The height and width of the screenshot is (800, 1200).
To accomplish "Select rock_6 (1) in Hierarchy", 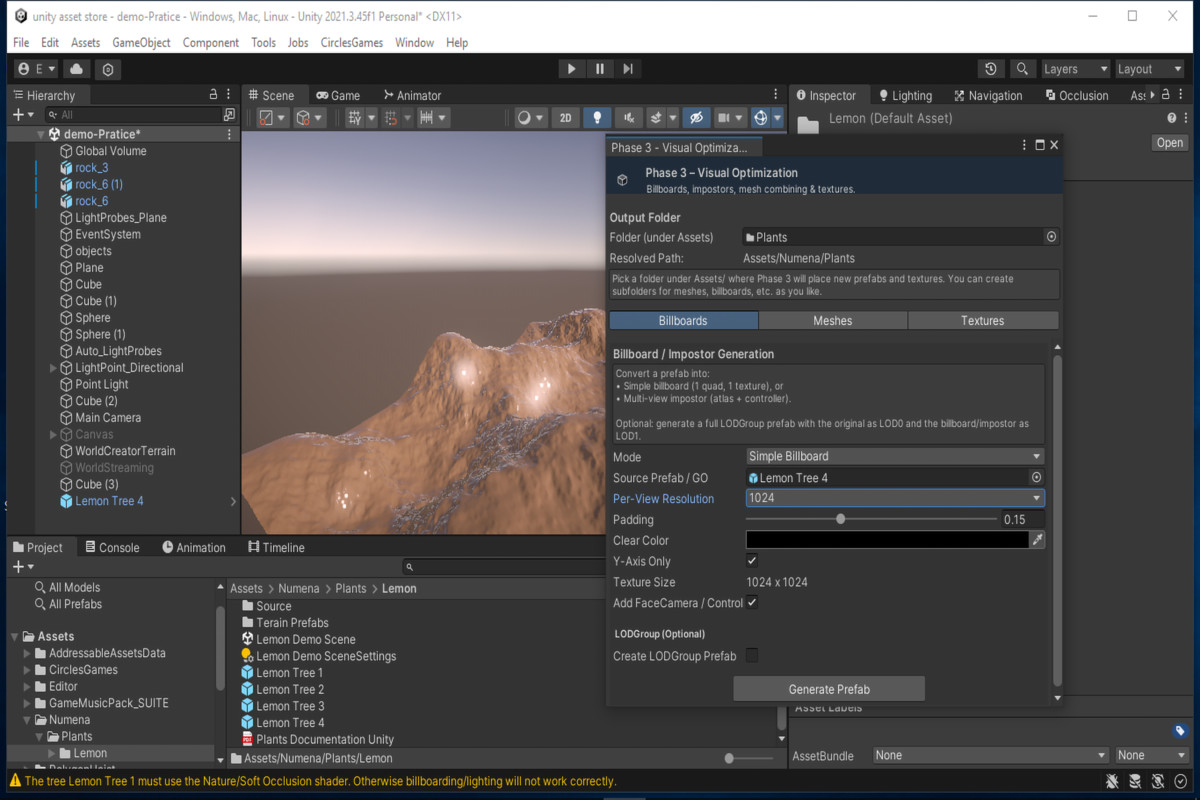I will [x=99, y=184].
